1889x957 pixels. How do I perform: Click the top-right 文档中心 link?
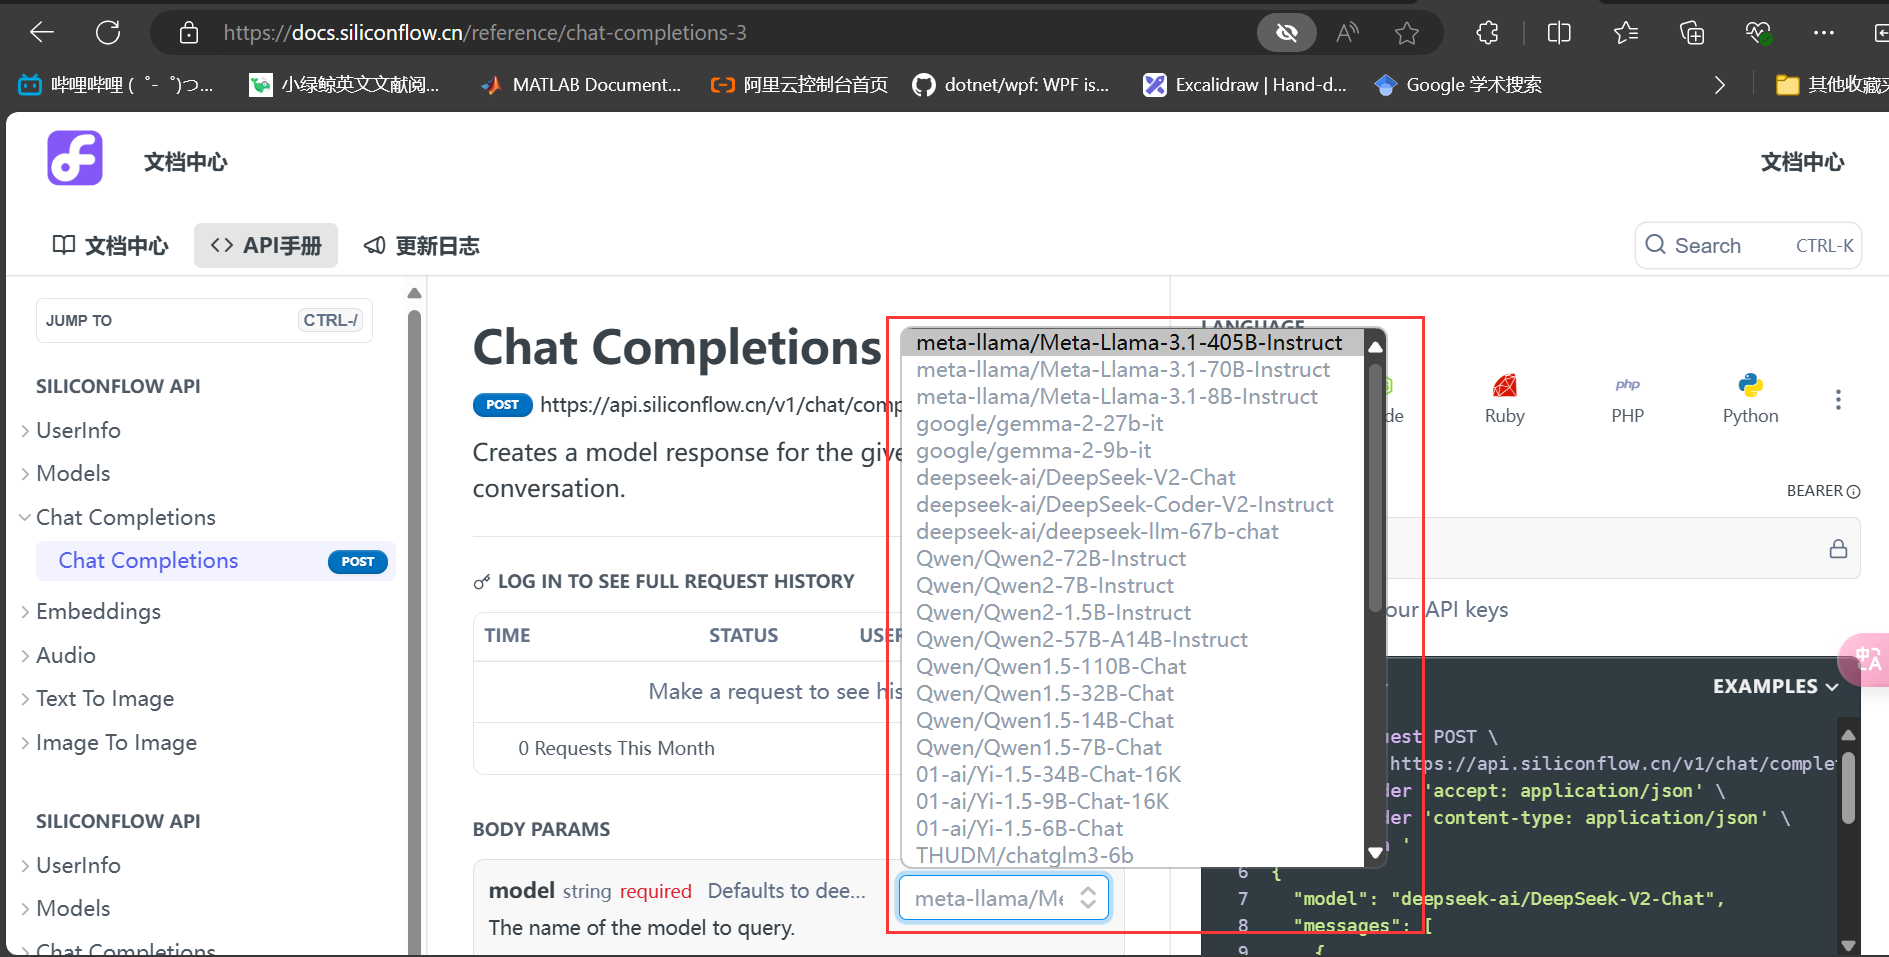click(1802, 162)
